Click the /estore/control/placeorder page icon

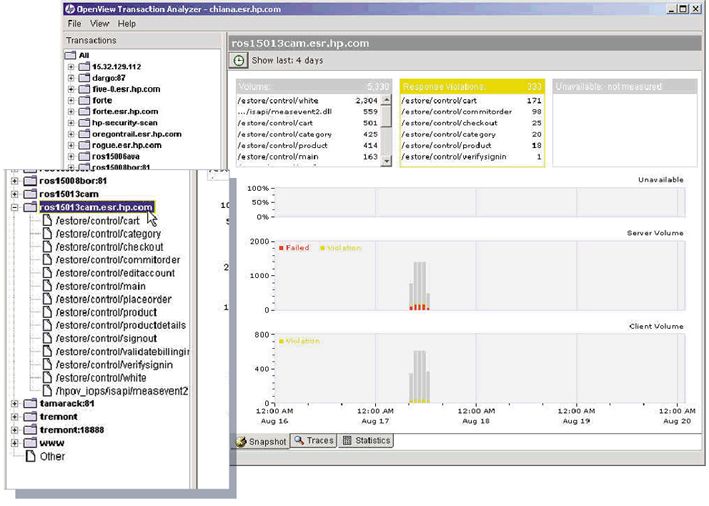pos(47,299)
